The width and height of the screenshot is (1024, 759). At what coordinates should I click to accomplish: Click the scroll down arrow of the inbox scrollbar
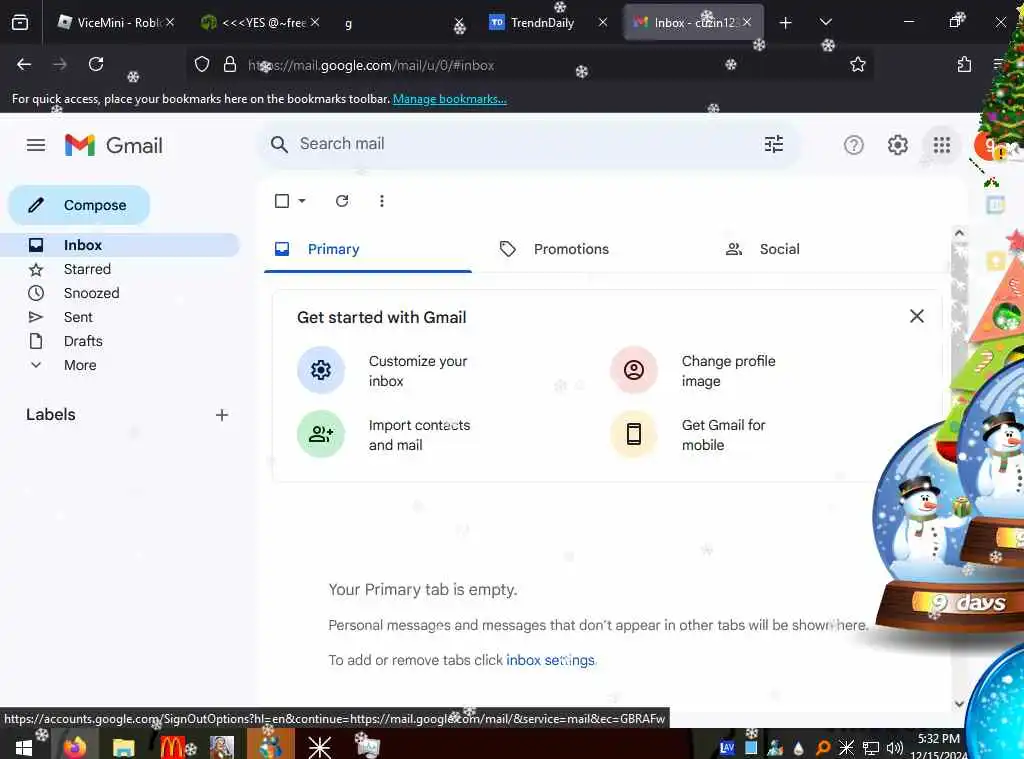coord(959,703)
